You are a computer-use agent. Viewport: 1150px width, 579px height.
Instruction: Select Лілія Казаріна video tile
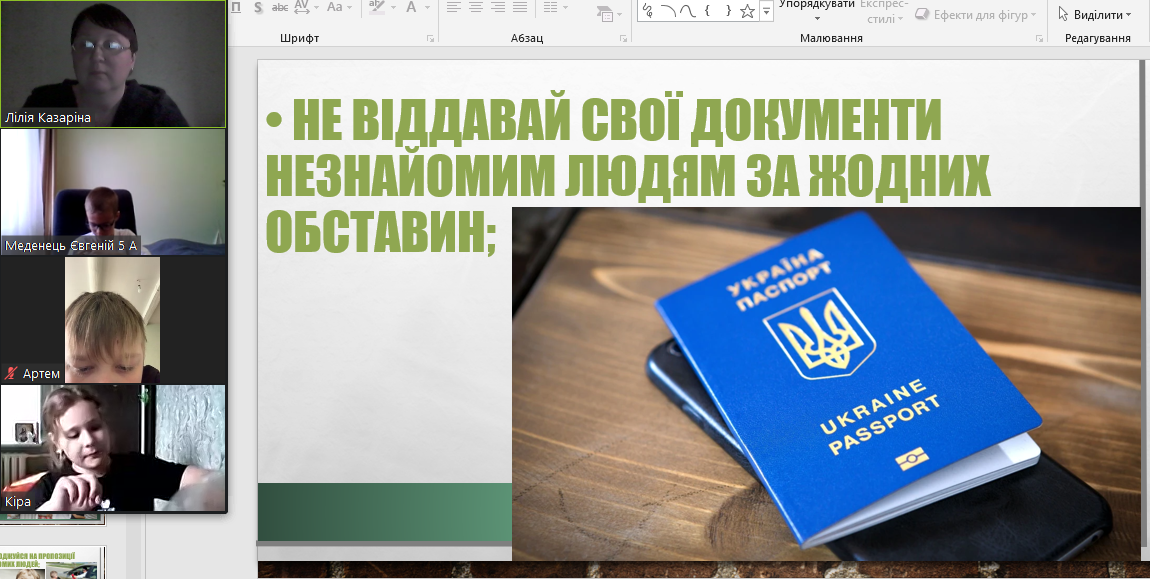point(113,64)
